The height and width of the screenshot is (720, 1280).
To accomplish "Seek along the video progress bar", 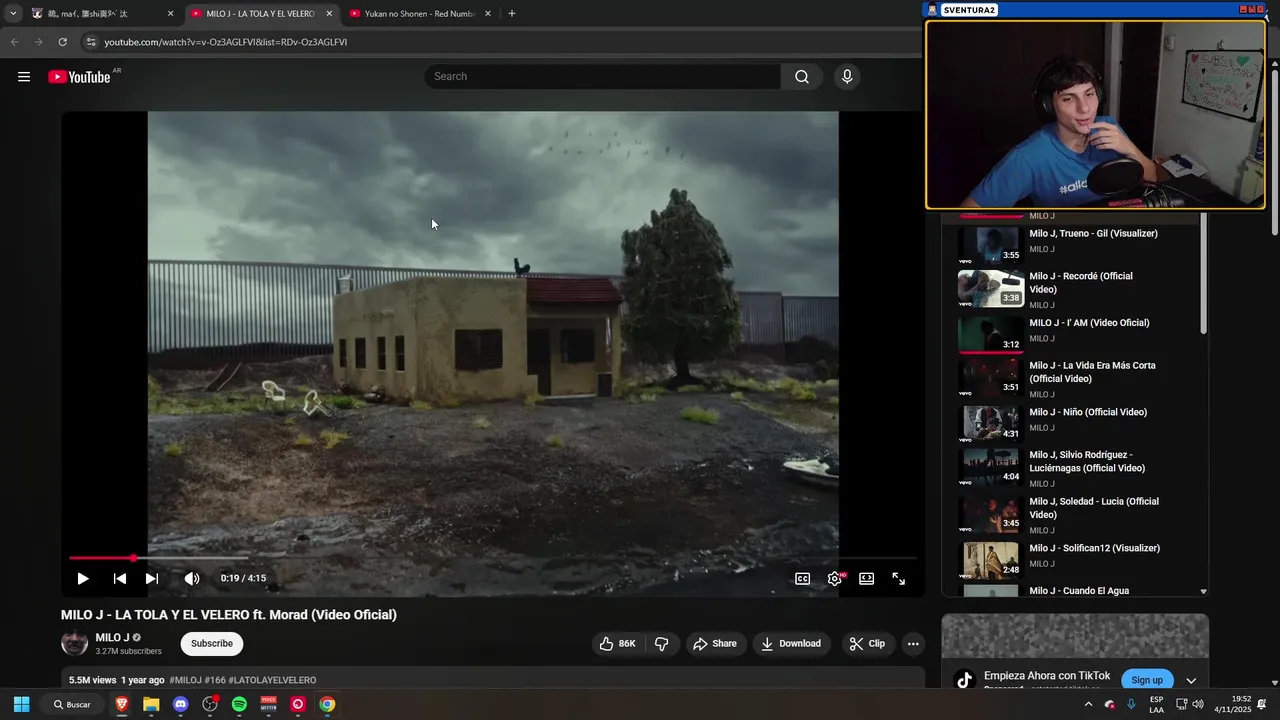I will (492, 558).
